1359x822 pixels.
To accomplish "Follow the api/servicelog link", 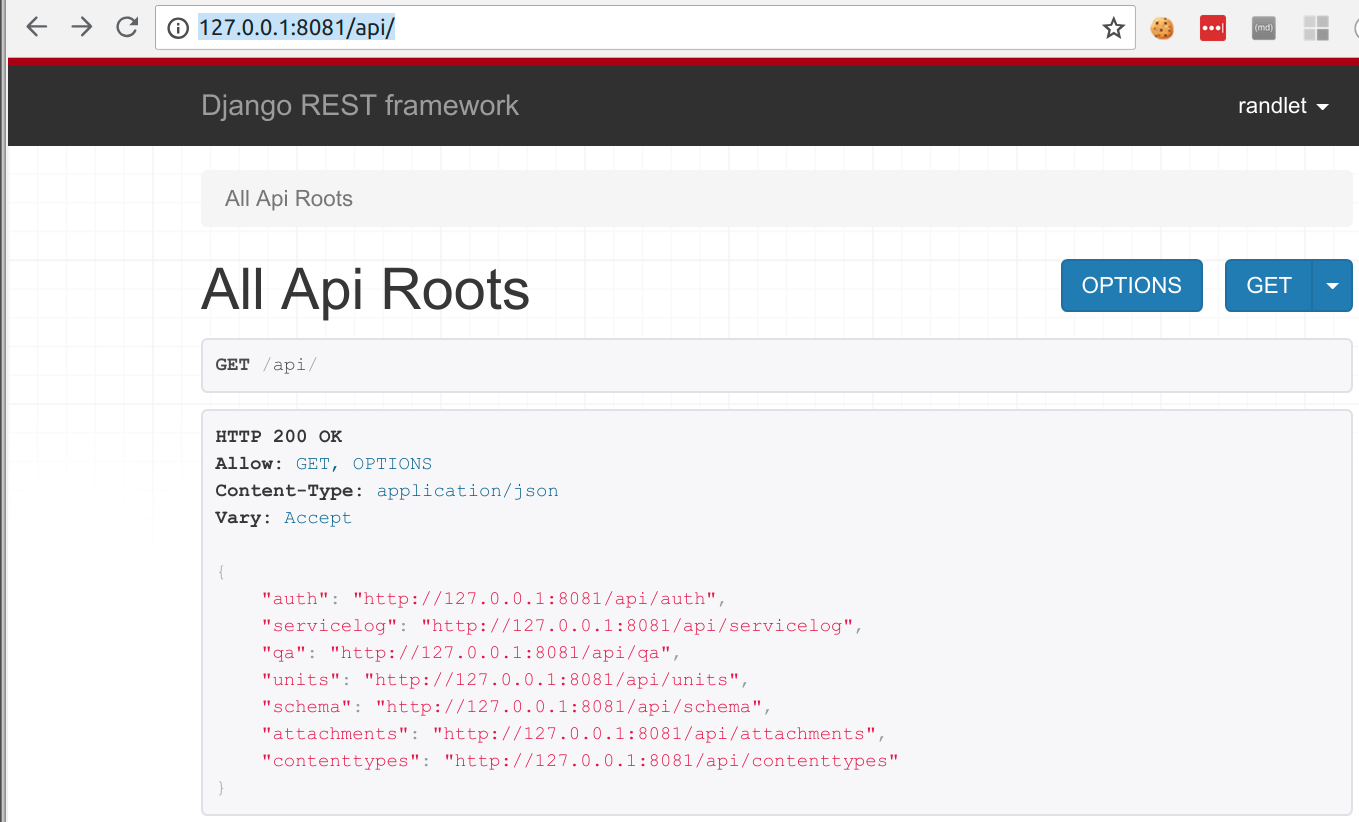I will [636, 626].
